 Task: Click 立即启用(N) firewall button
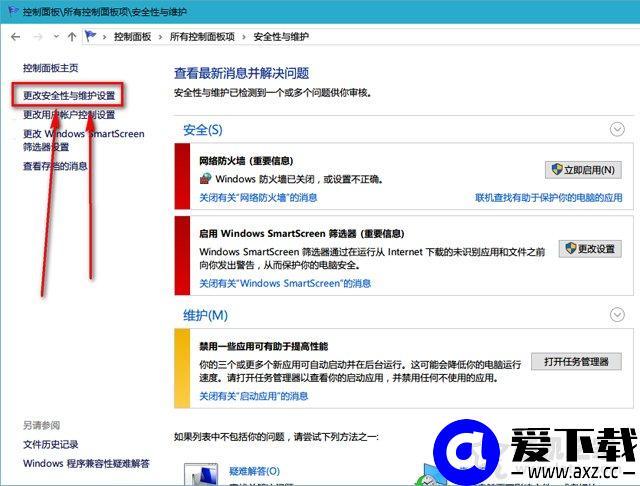pyautogui.click(x=583, y=170)
